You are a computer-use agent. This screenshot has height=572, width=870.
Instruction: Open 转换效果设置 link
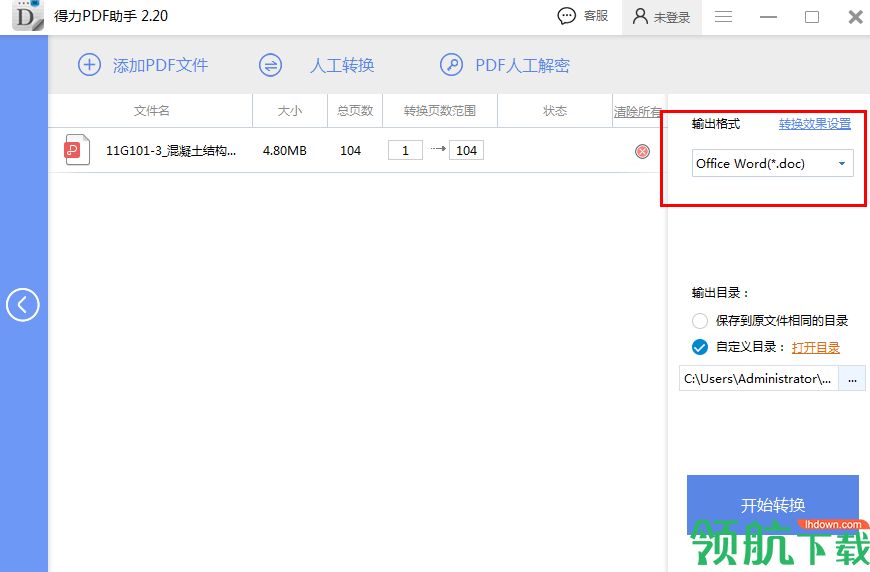tap(815, 123)
